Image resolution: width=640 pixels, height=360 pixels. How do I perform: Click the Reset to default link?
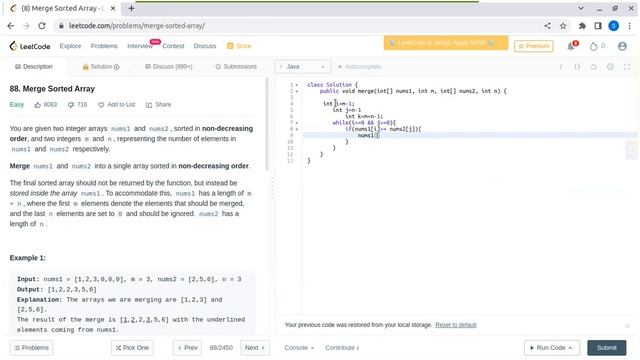(456, 325)
